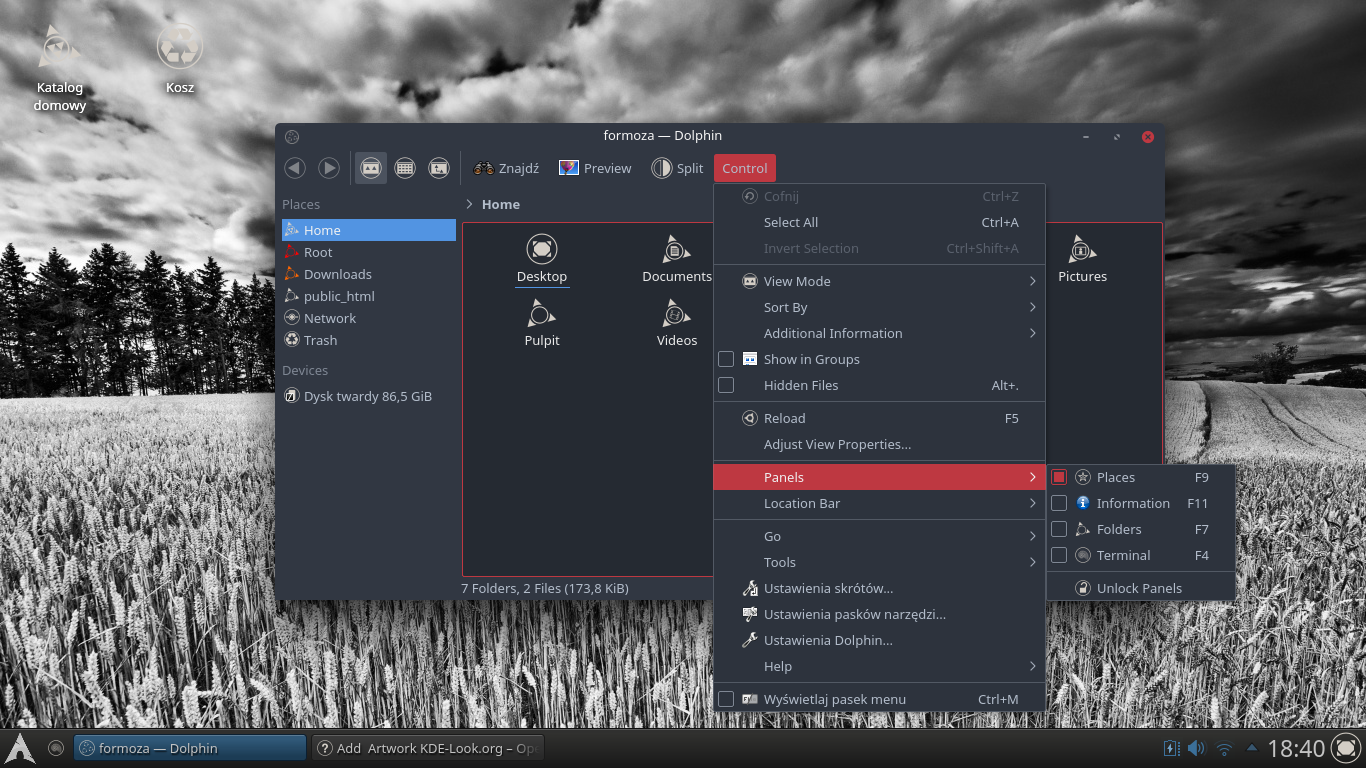Expand the Additional Information submenu
Screen dimensions: 1366x768
(879, 333)
